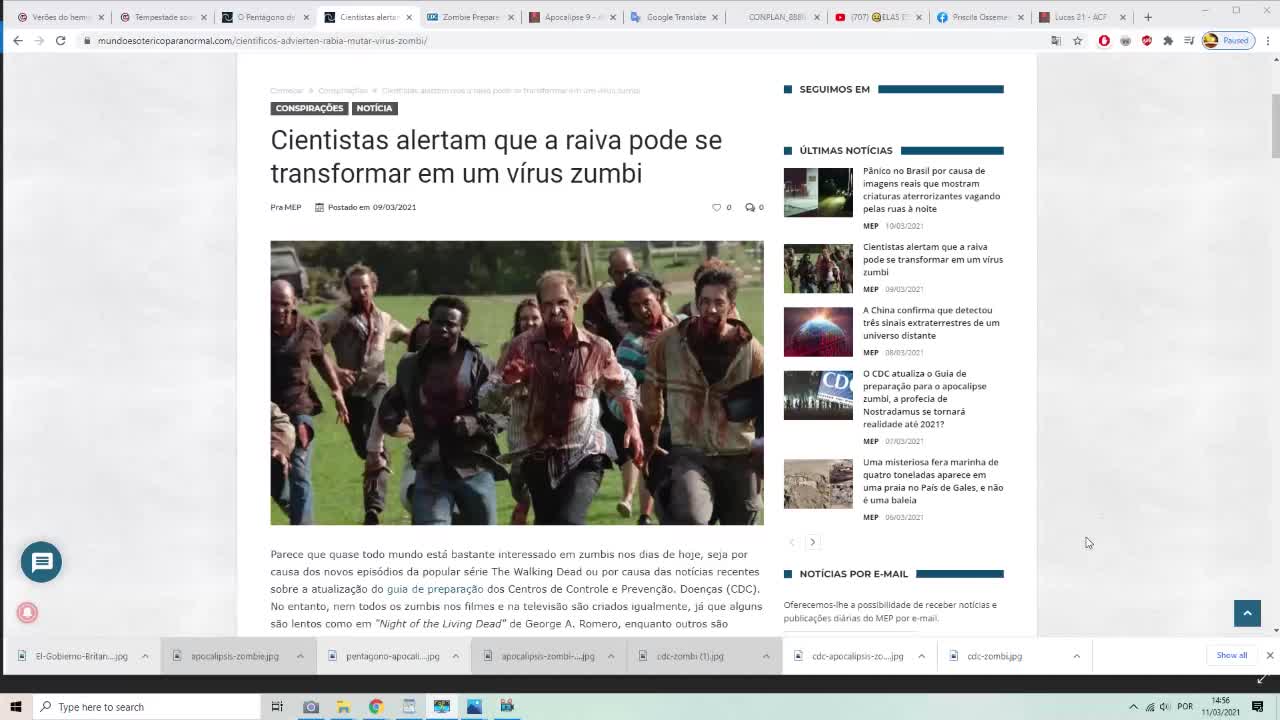Screen dimensions: 1280x720
Task: Click the Pra MEP author link
Action: (x=285, y=207)
